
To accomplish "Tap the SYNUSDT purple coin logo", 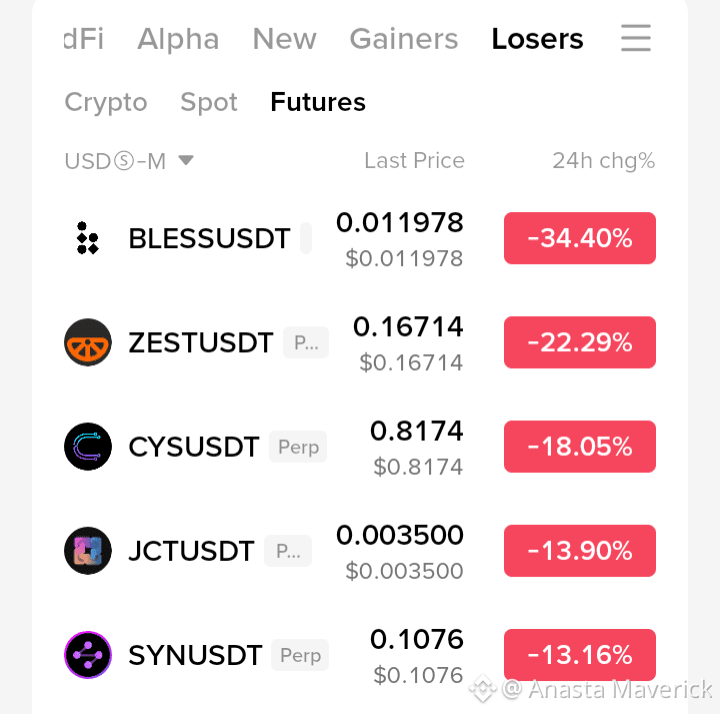I will point(88,655).
